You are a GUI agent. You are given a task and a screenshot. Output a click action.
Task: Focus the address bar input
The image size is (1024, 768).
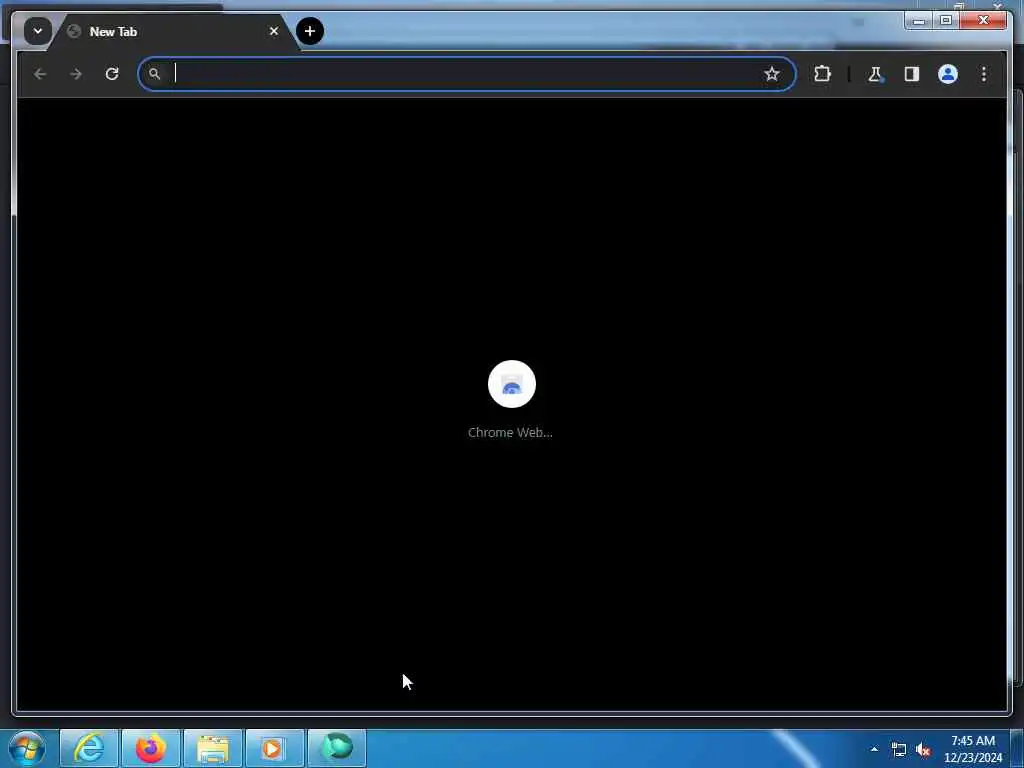click(467, 74)
